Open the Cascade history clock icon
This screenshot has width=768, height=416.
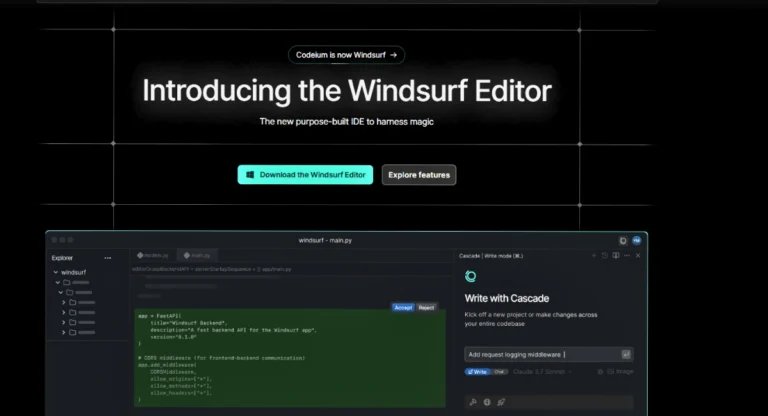point(605,256)
